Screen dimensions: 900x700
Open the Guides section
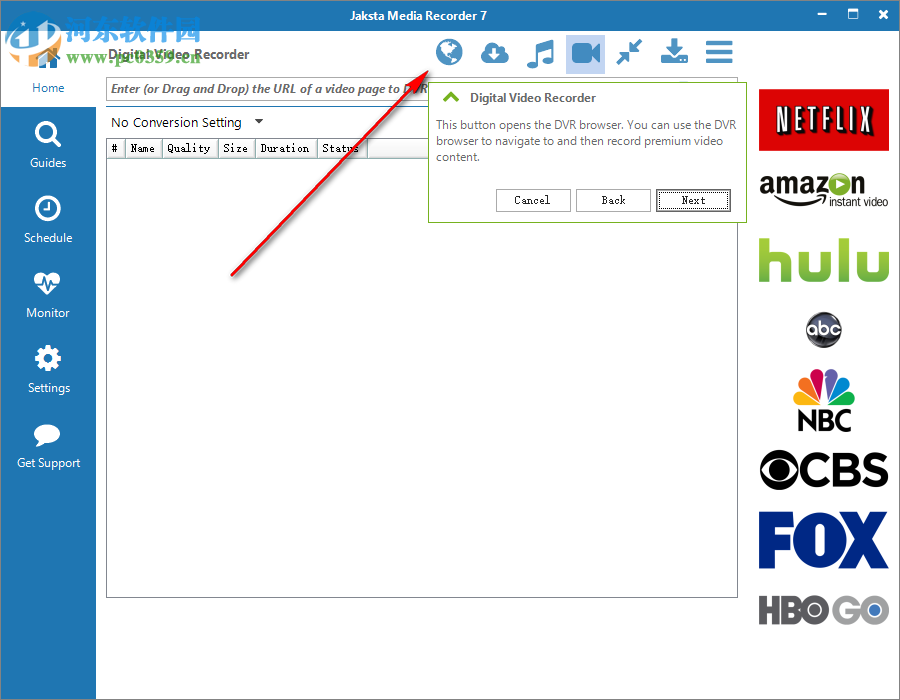tap(47, 145)
